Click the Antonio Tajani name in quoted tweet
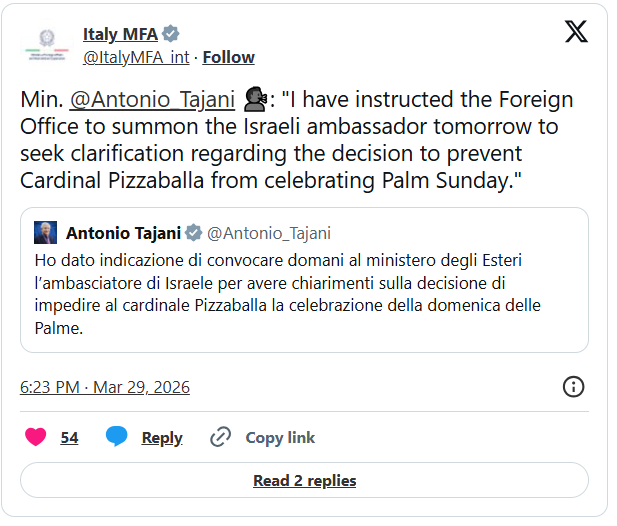 pyautogui.click(x=123, y=233)
